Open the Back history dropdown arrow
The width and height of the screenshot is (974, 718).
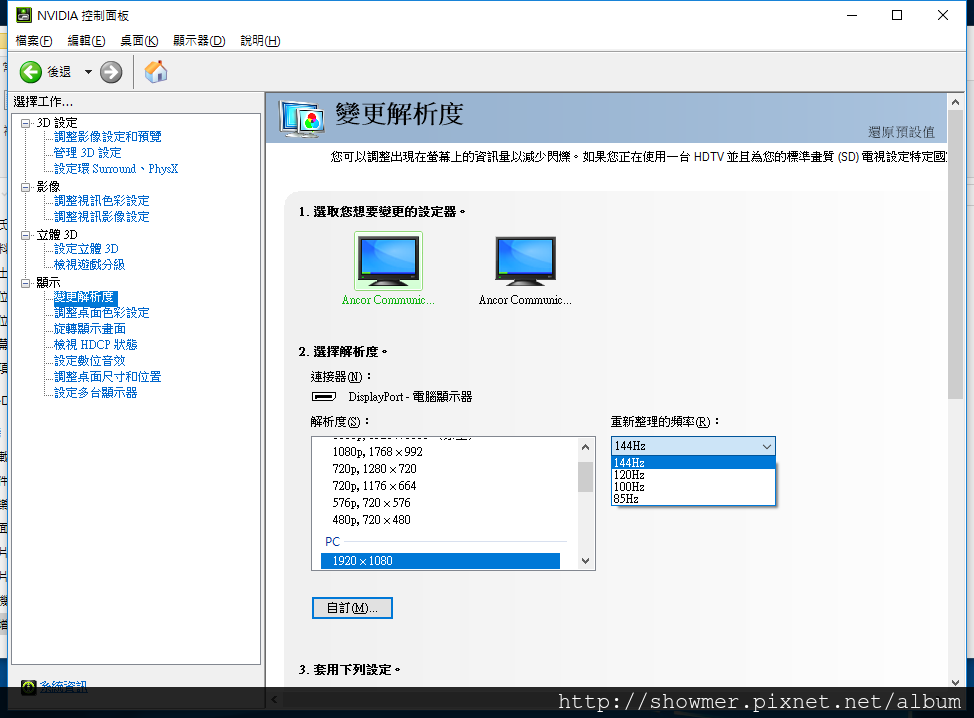pos(88,72)
